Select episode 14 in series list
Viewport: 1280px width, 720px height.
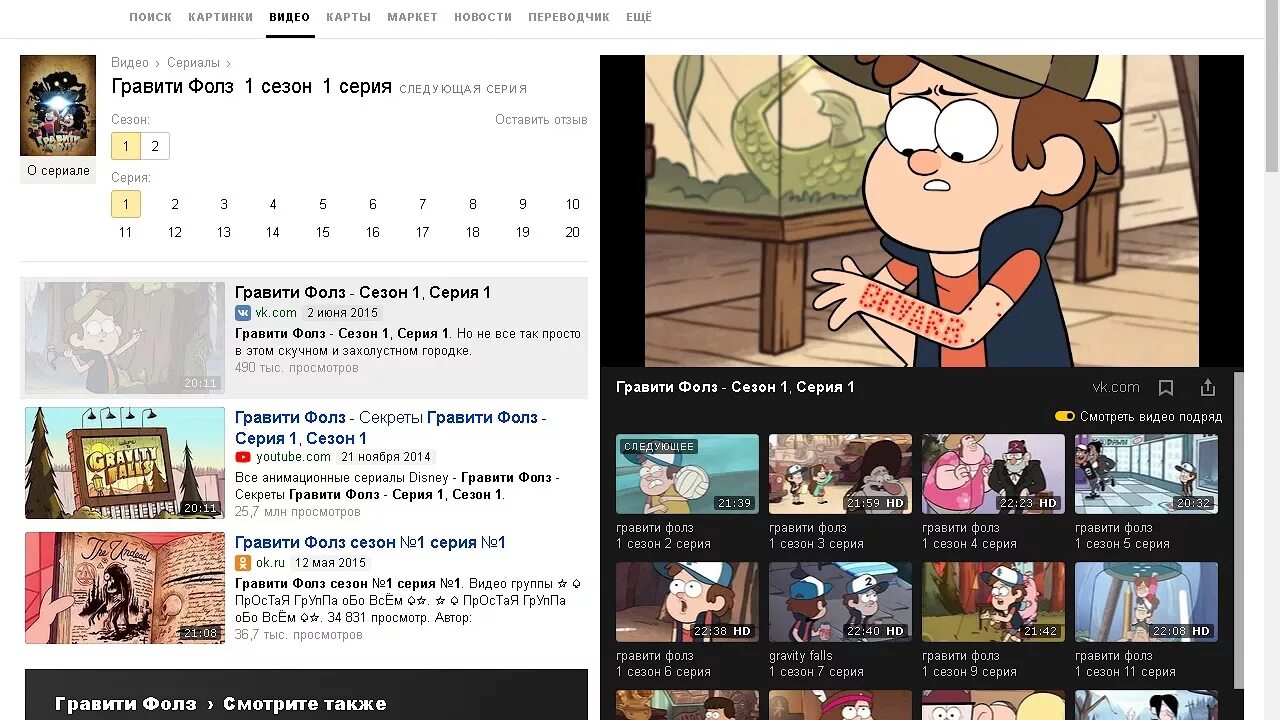(x=273, y=232)
